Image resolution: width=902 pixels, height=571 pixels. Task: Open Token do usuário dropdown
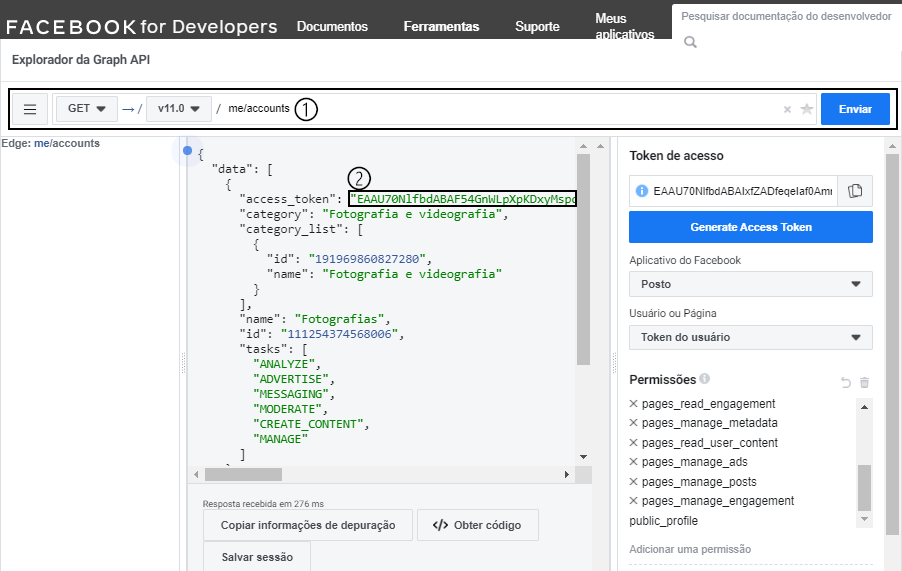(x=751, y=337)
